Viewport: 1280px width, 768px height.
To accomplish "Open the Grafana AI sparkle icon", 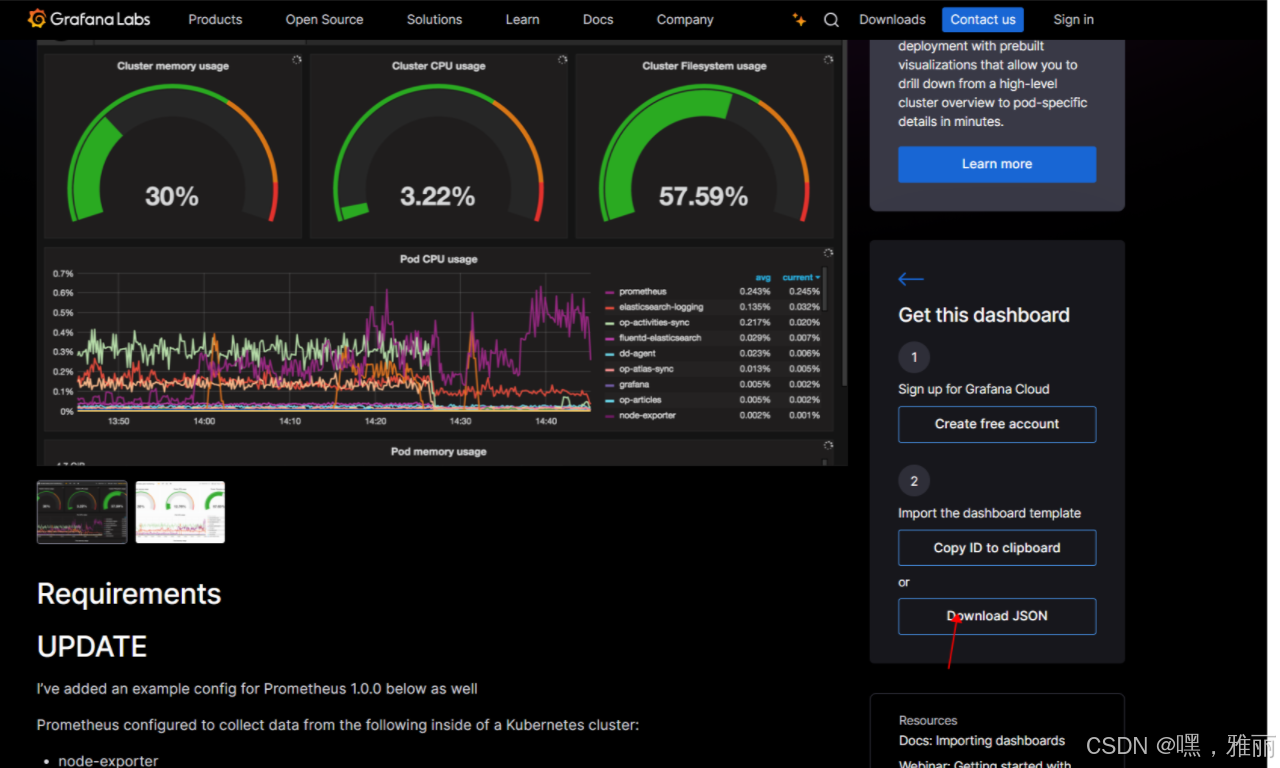I will pyautogui.click(x=799, y=19).
